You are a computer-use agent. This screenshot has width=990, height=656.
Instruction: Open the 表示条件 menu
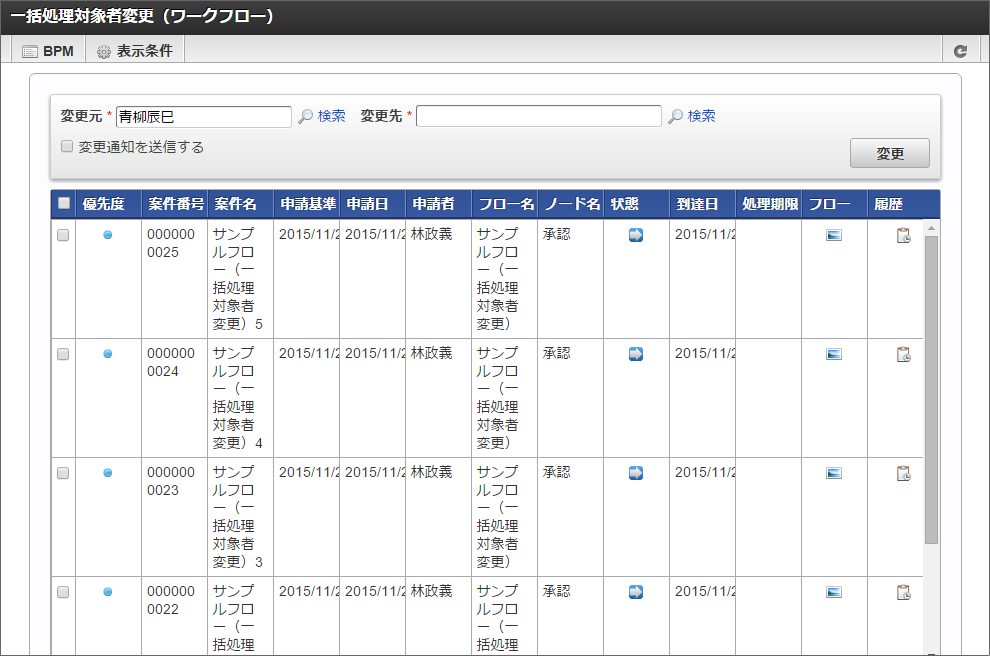135,51
